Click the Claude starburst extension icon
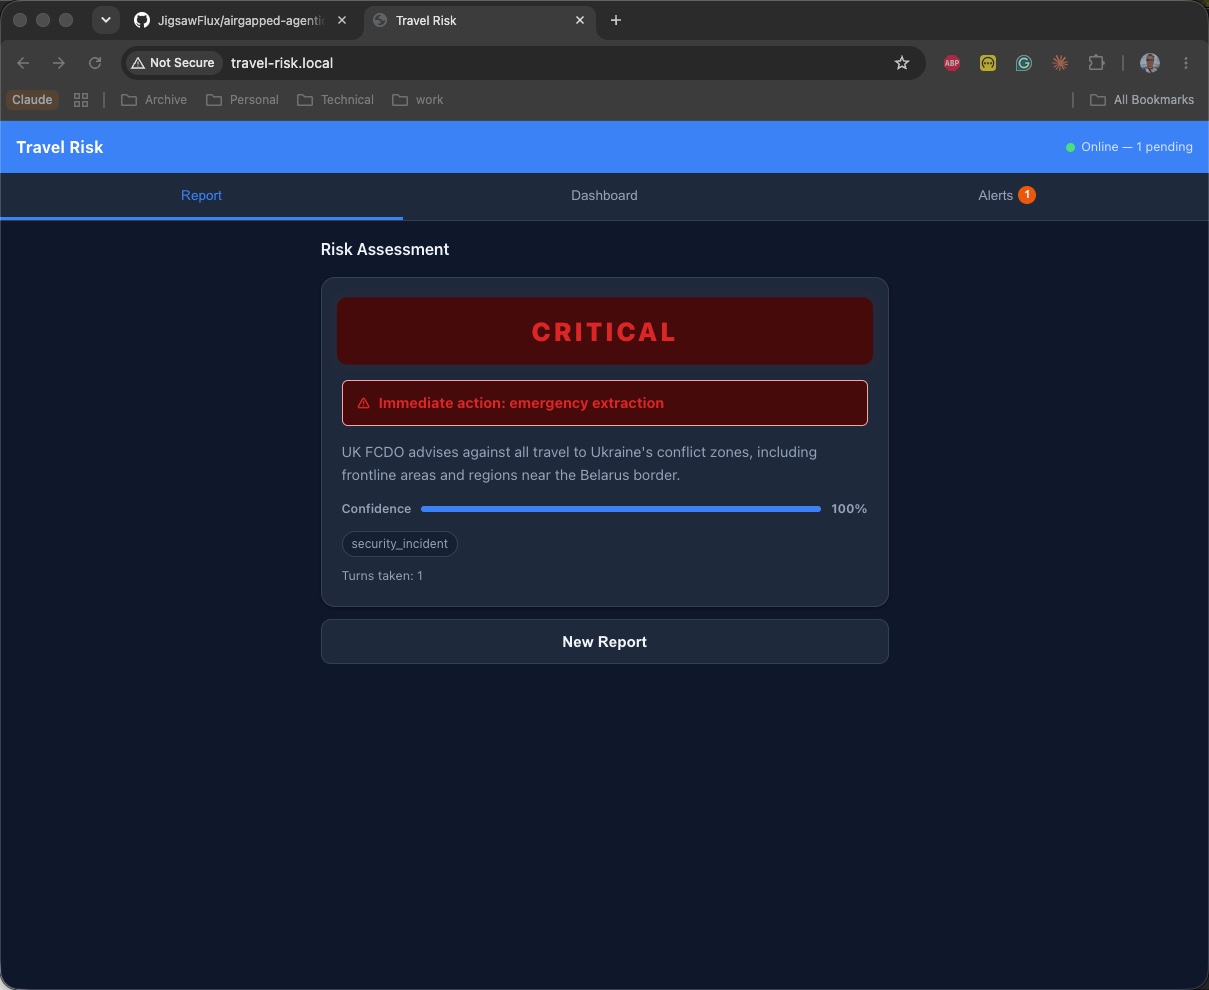Viewport: 1209px width, 990px height. coord(1060,63)
